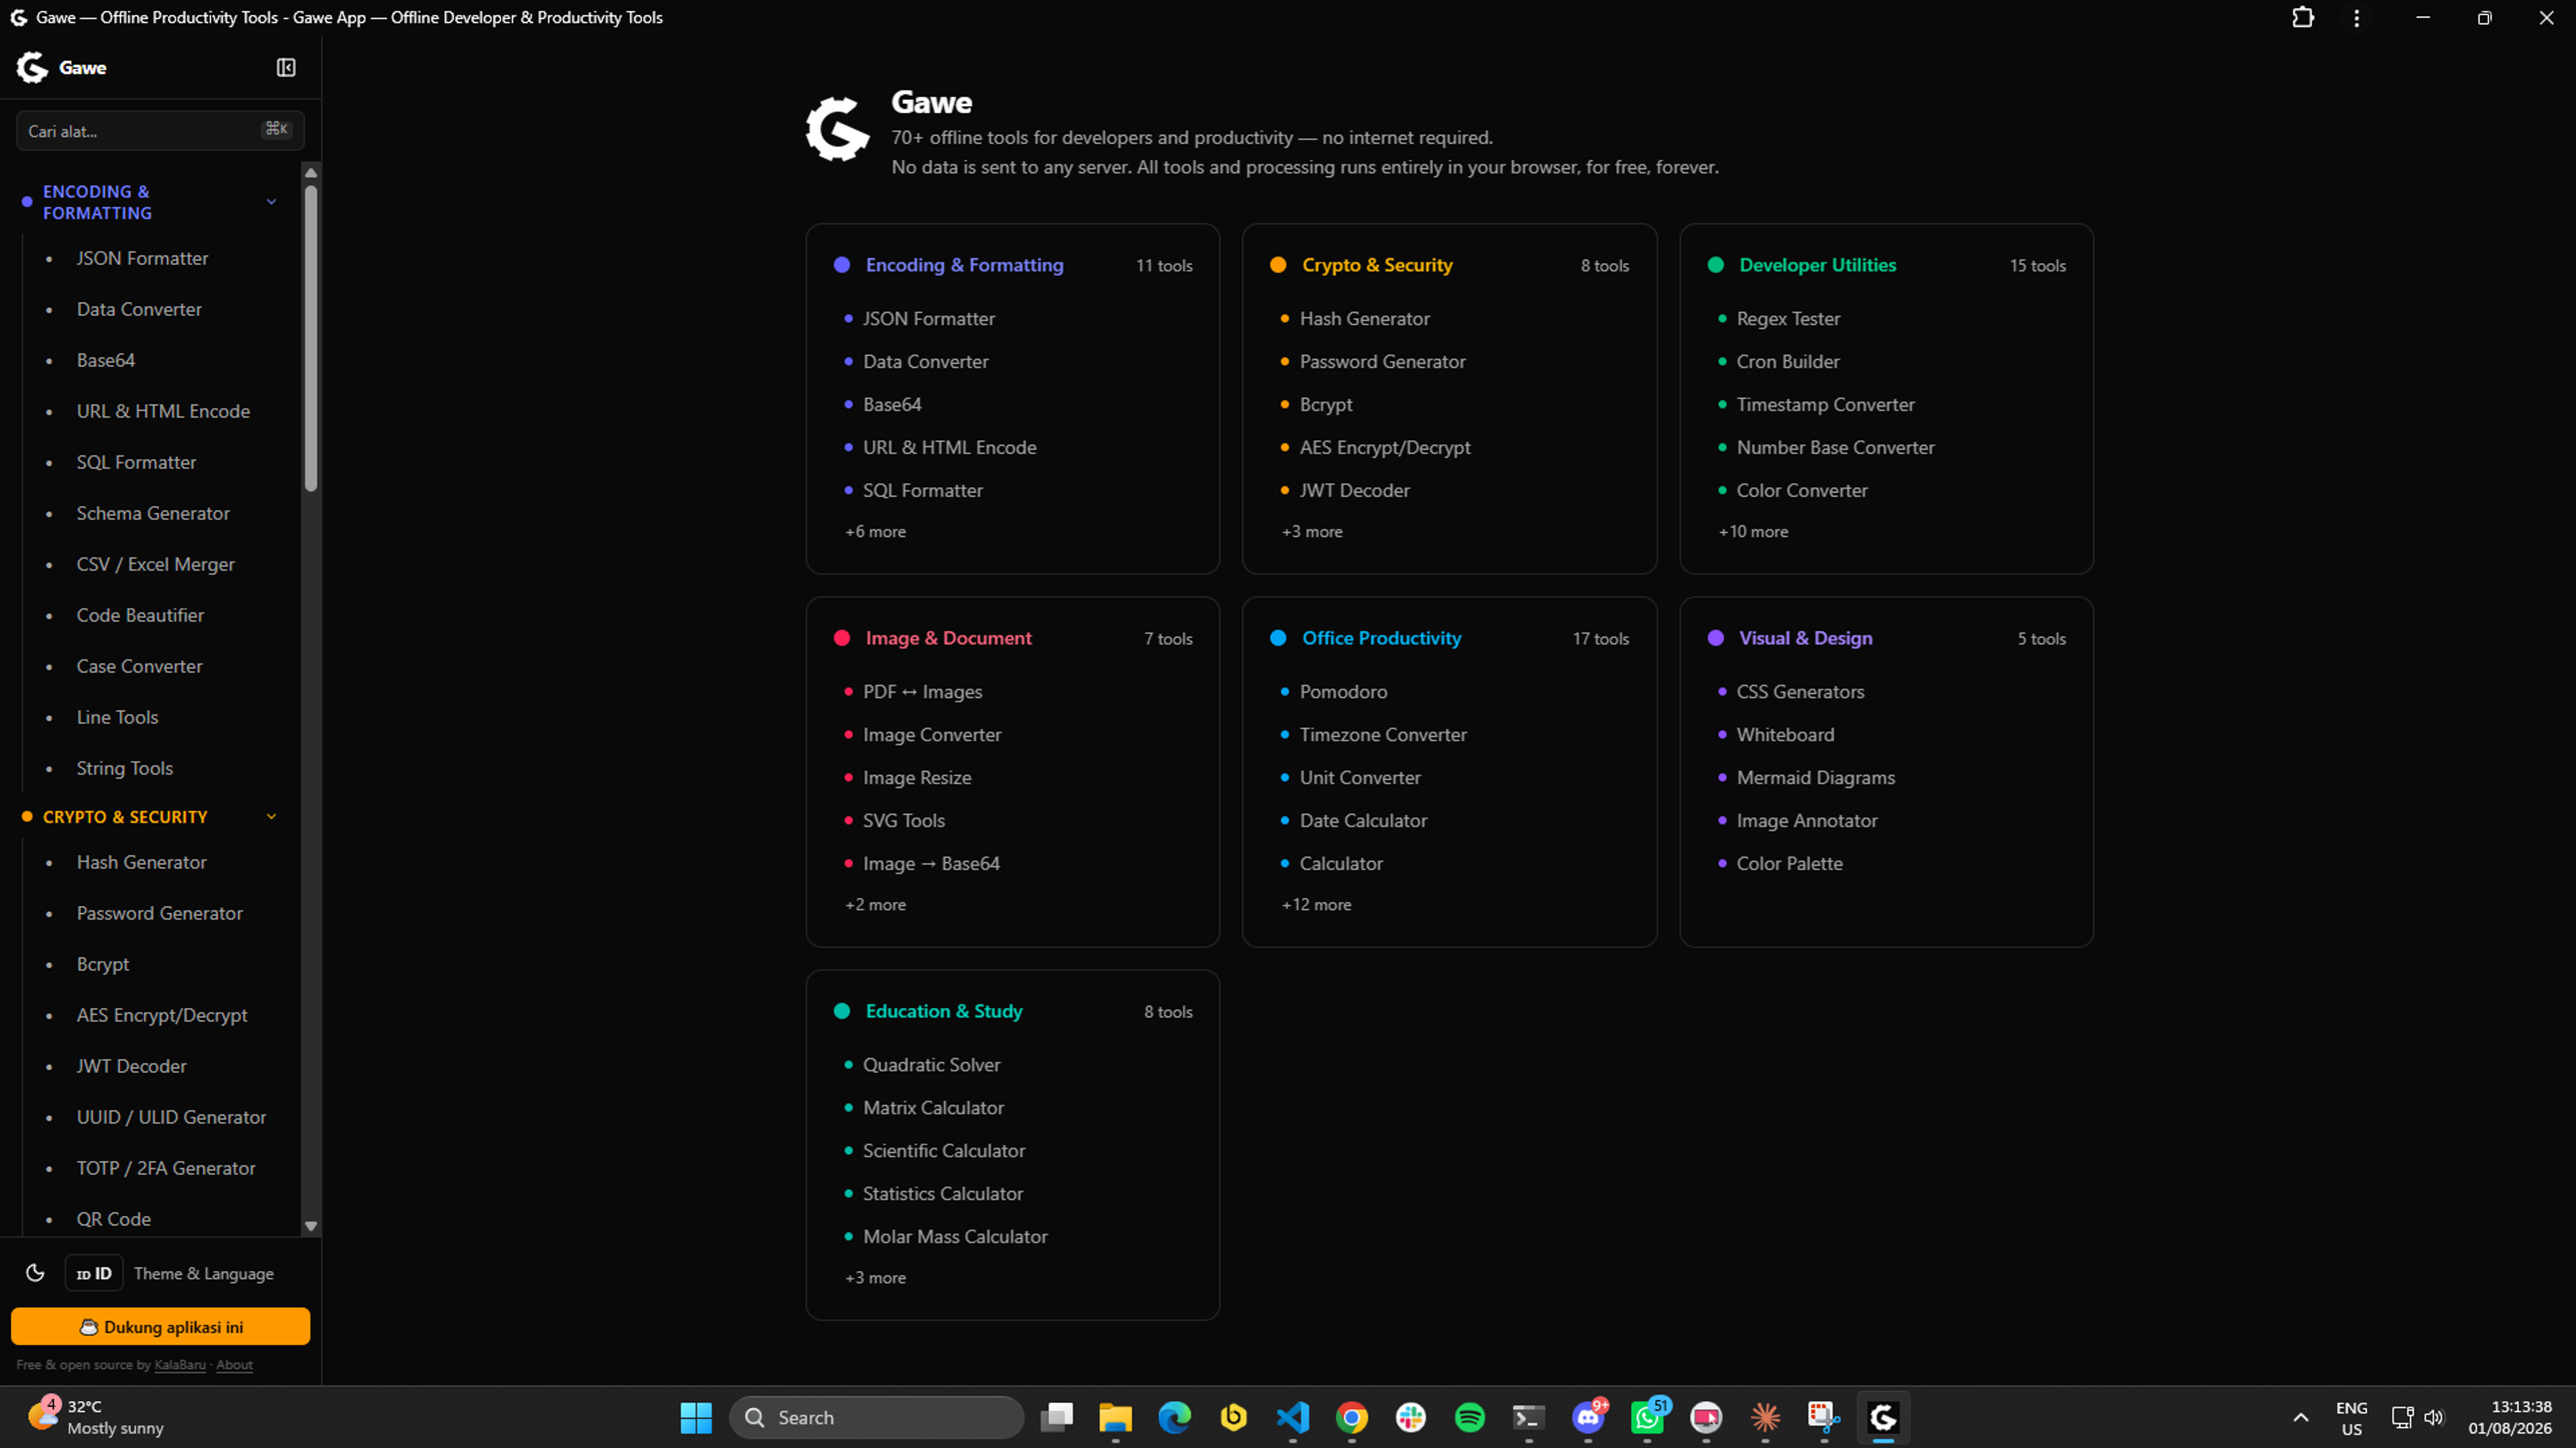
Task: Open Molar Mass Calculator from Education card
Action: pyautogui.click(x=954, y=1237)
